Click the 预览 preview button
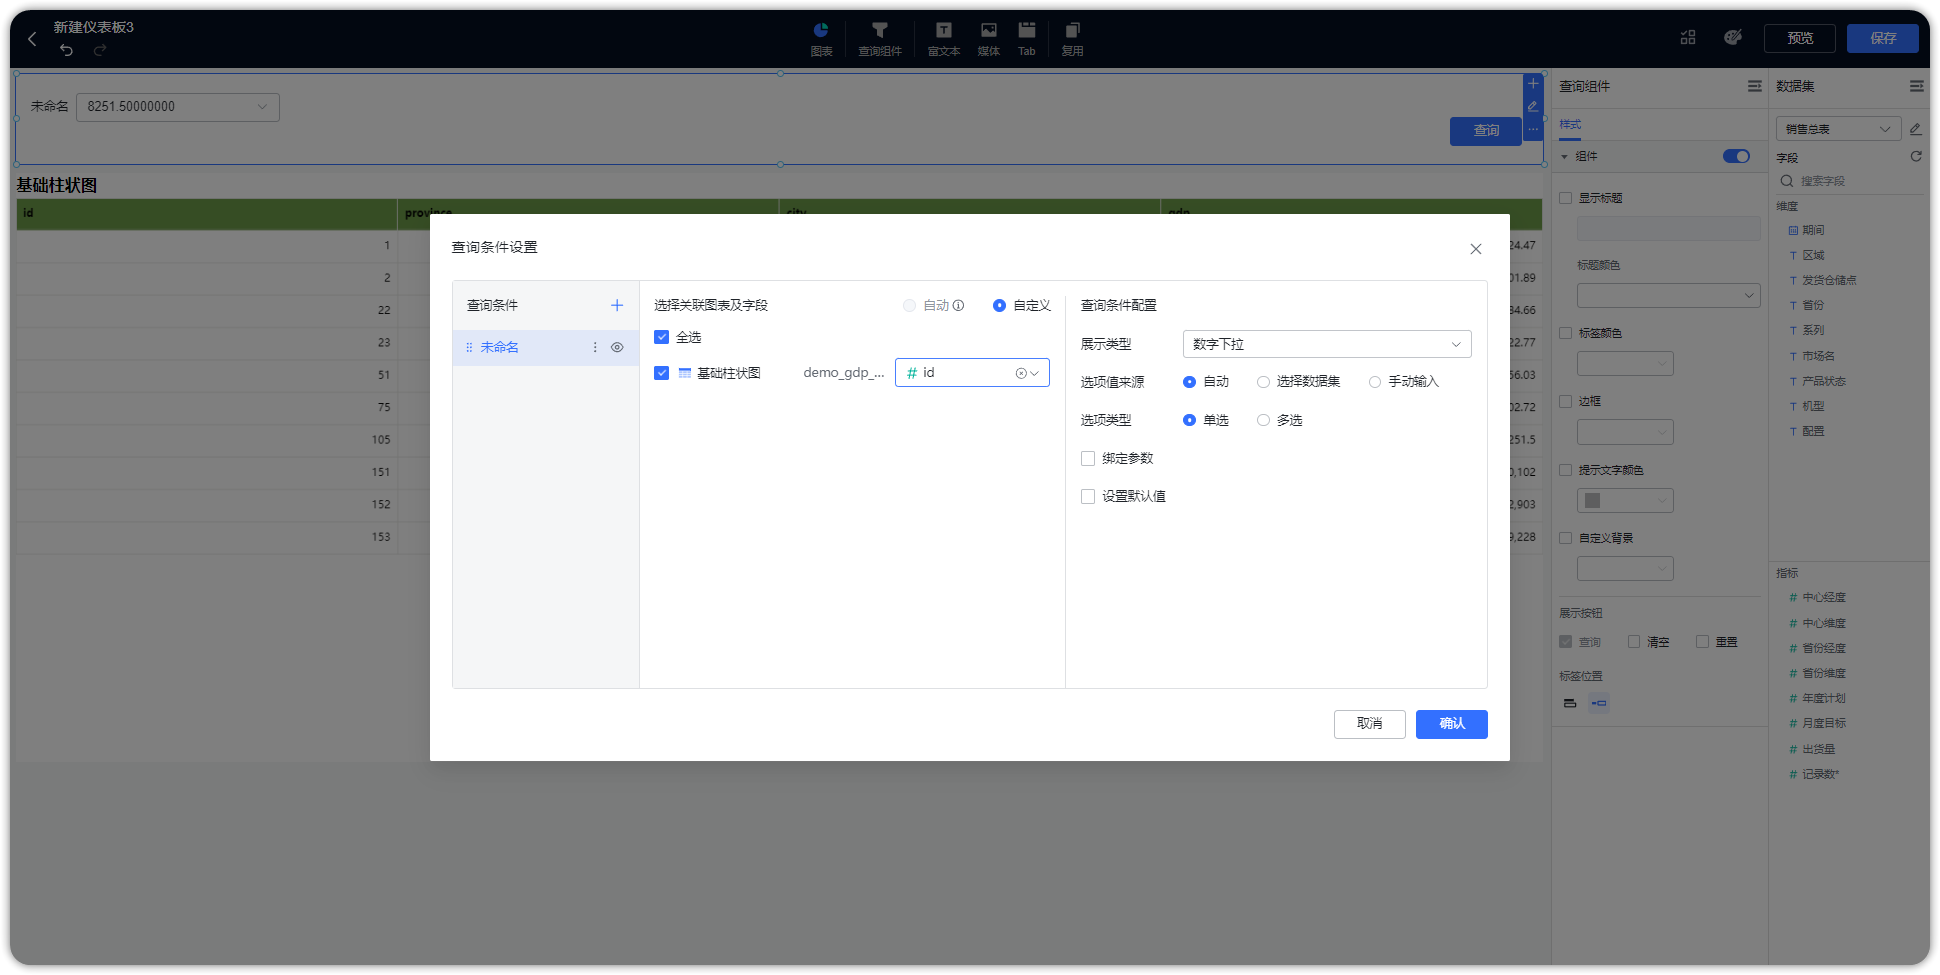 pos(1800,38)
